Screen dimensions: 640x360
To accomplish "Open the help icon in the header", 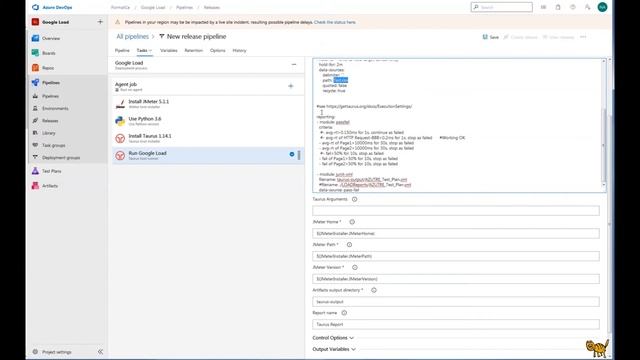I will [573, 7].
